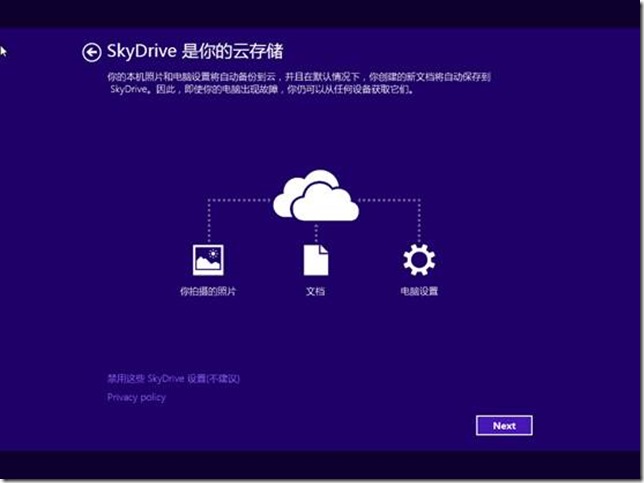This screenshot has width=644, height=483.
Task: Select the photos picture icon
Action: (208, 260)
